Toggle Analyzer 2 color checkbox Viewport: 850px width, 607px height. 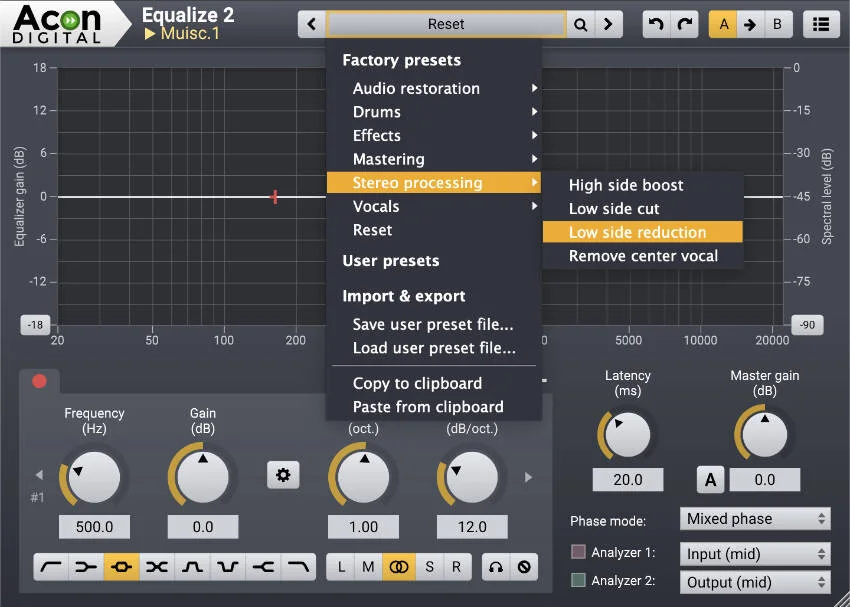point(578,580)
